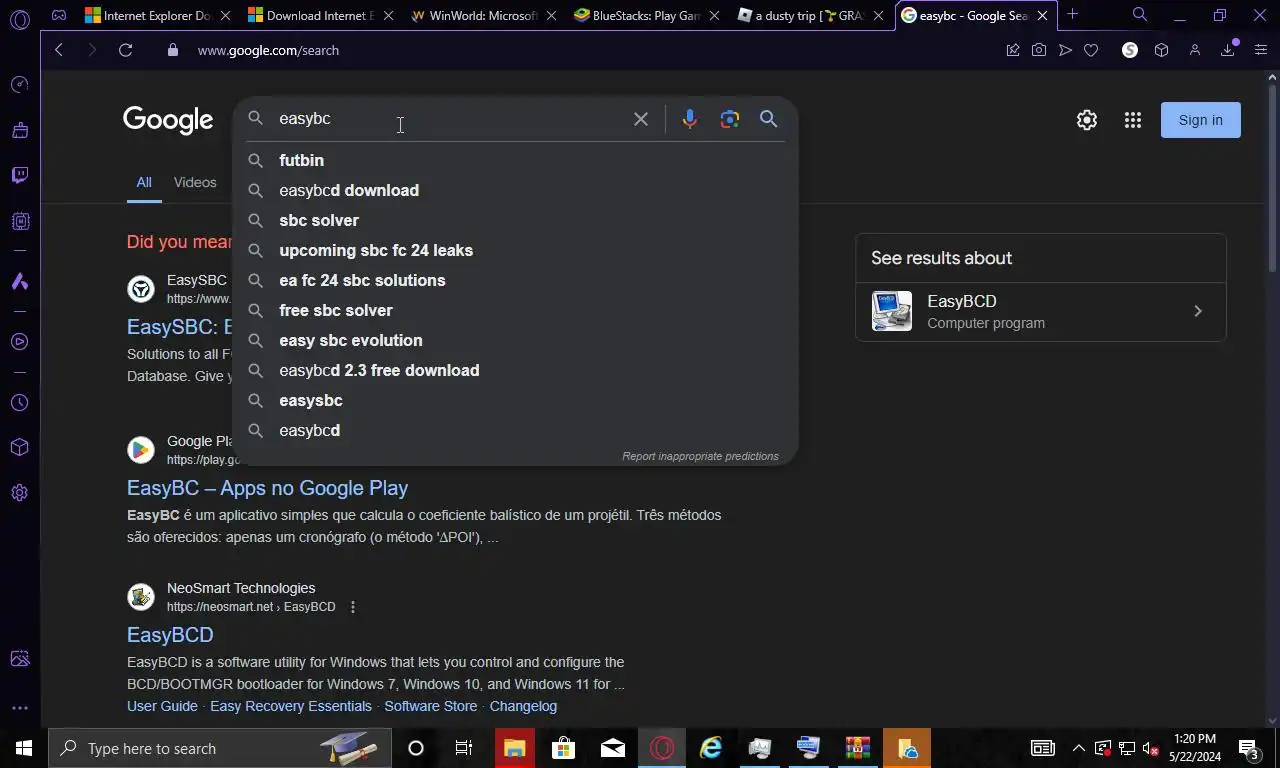Open the sidebar Settings gear

(x=19, y=492)
